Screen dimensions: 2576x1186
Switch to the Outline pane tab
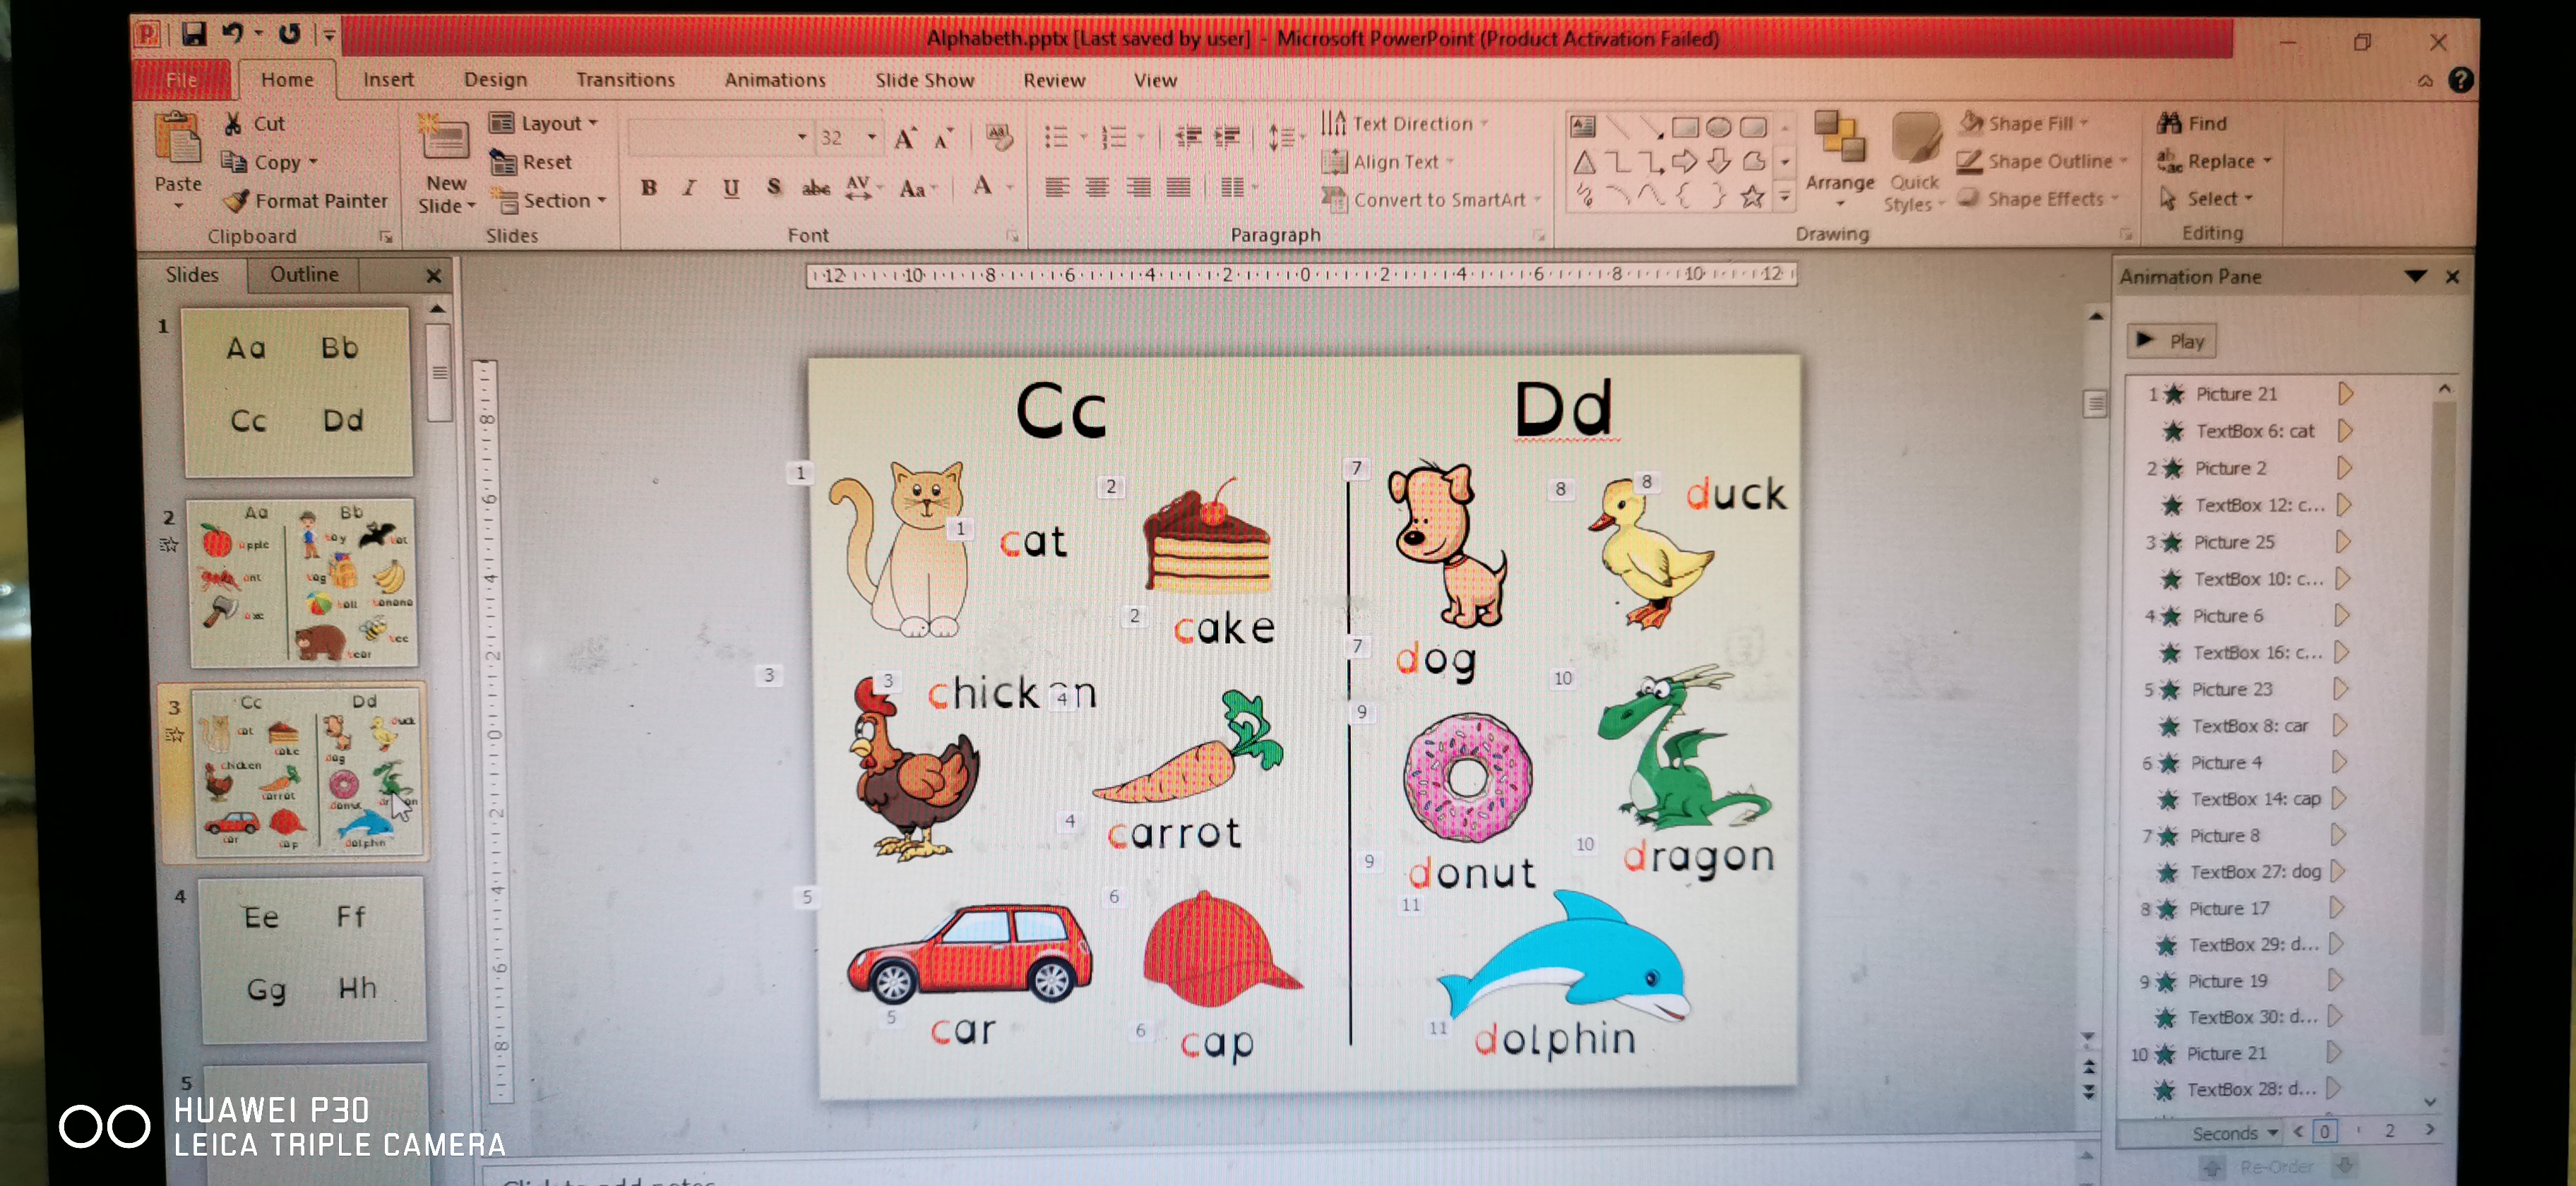point(304,274)
